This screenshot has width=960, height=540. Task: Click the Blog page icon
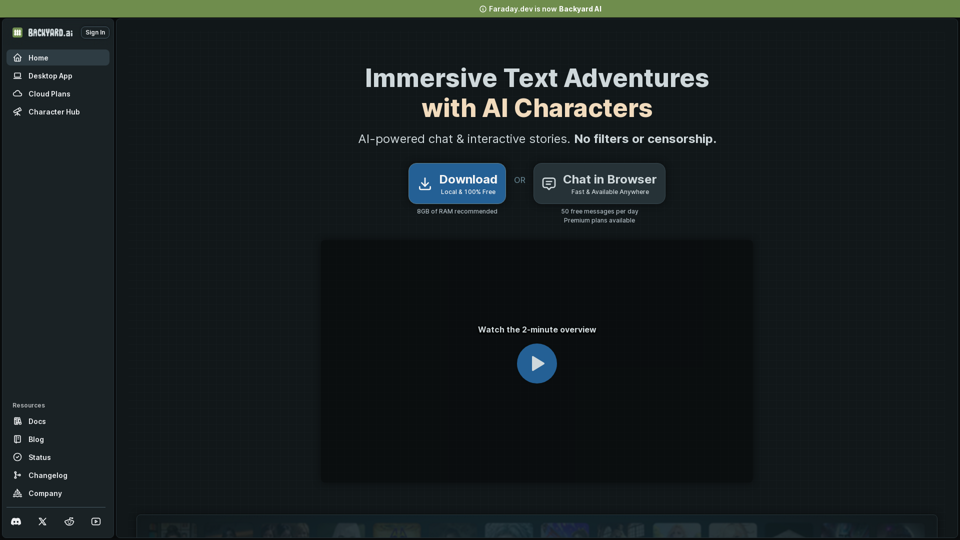pyautogui.click(x=17, y=439)
